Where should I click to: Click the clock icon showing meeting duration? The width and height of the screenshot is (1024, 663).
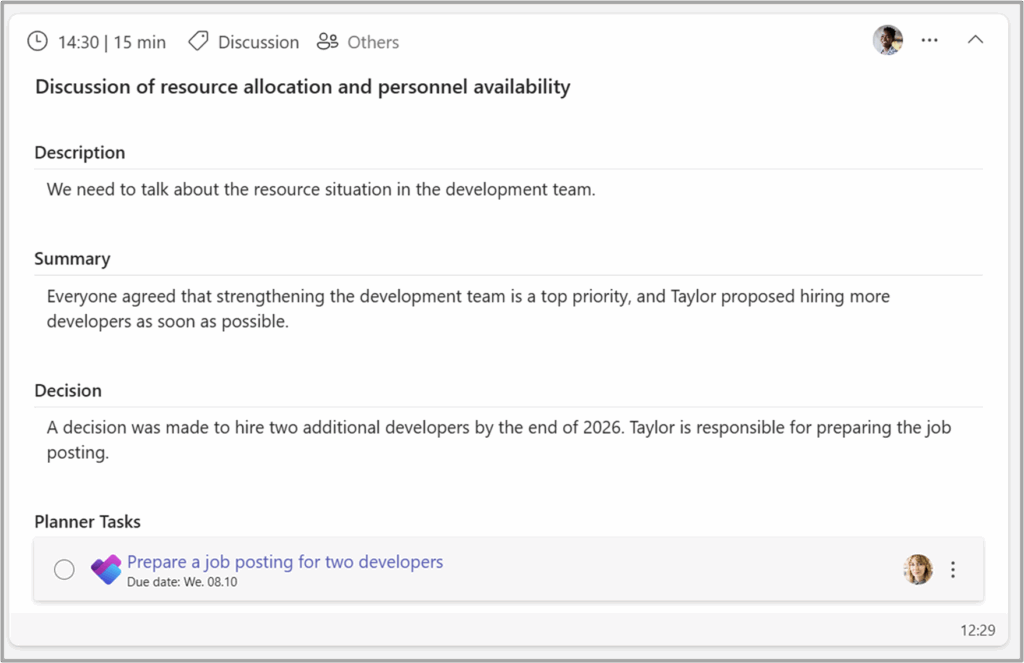(37, 41)
